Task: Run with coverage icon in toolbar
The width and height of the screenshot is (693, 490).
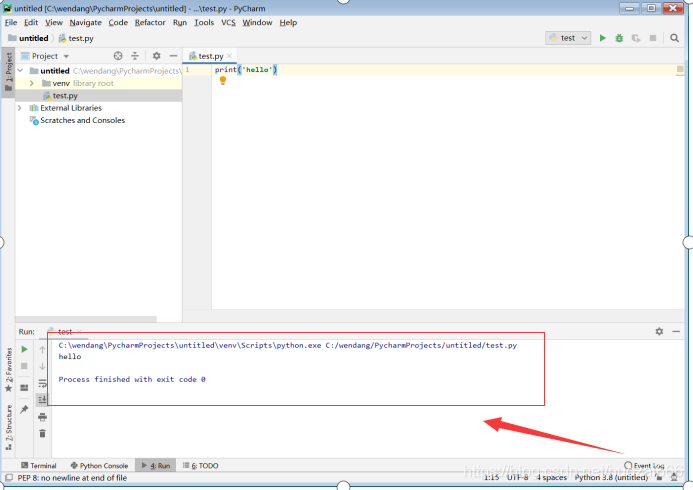Action: click(636, 38)
